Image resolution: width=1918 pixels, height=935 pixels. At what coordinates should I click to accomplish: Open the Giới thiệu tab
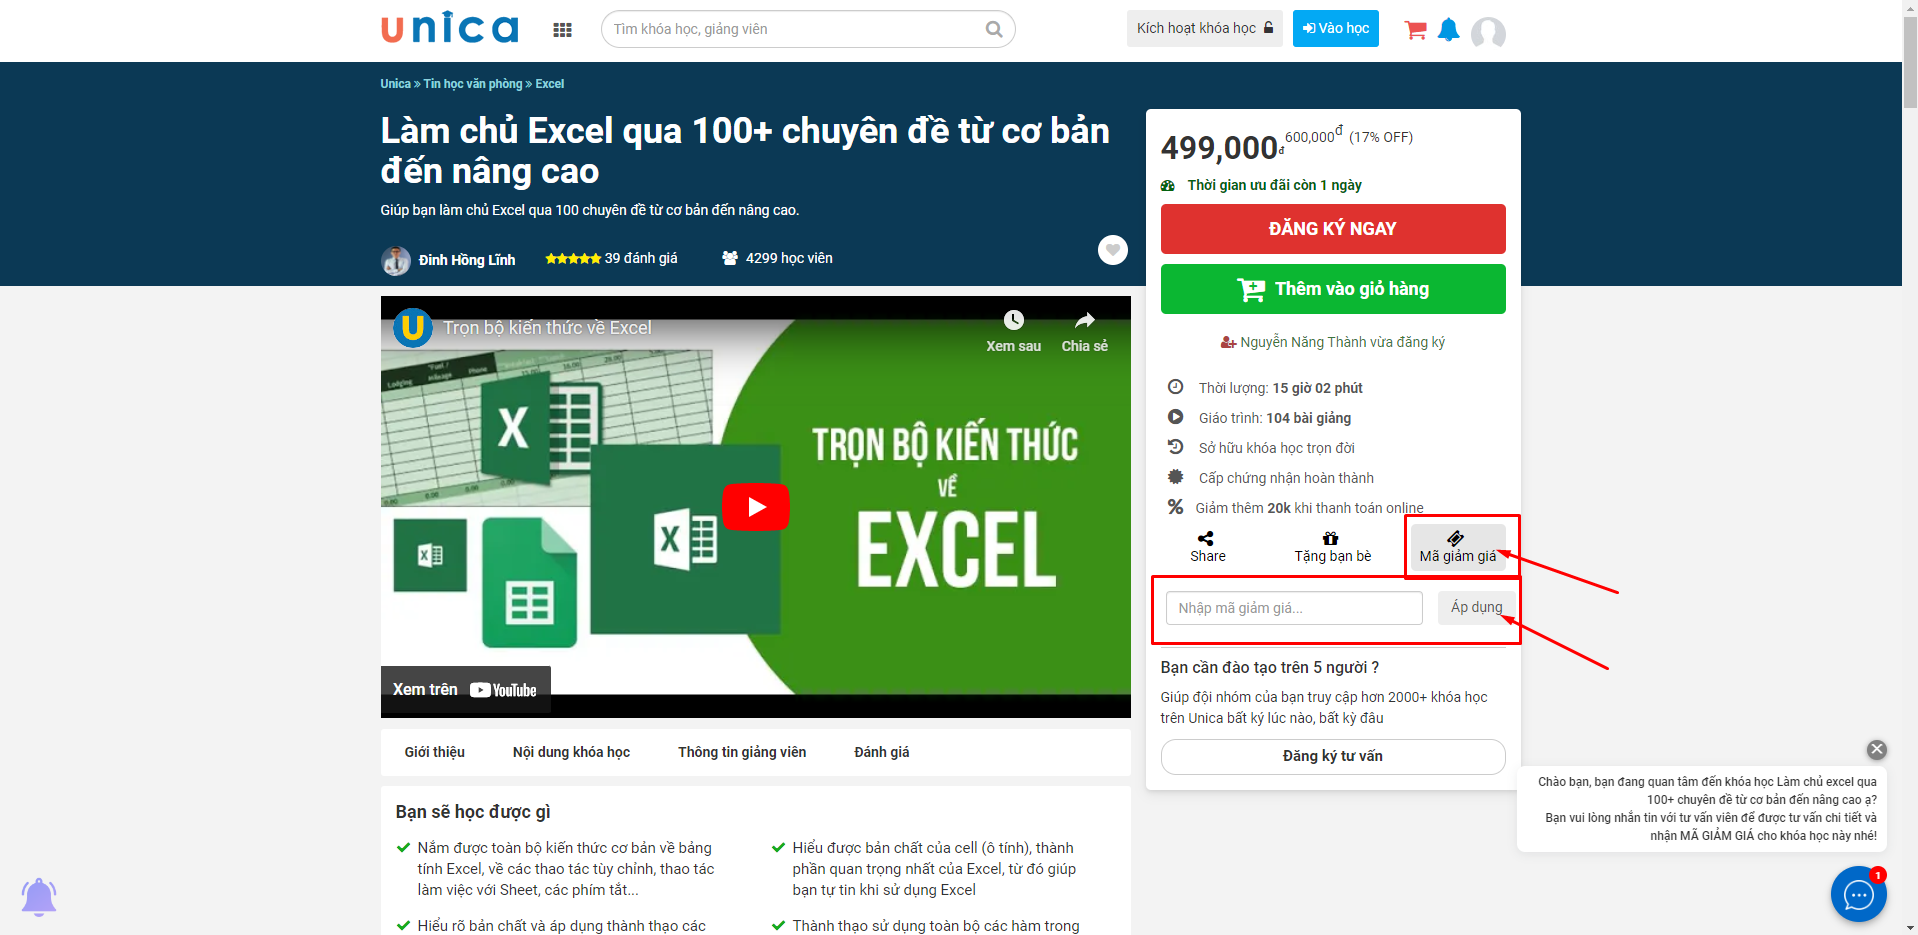coord(435,752)
